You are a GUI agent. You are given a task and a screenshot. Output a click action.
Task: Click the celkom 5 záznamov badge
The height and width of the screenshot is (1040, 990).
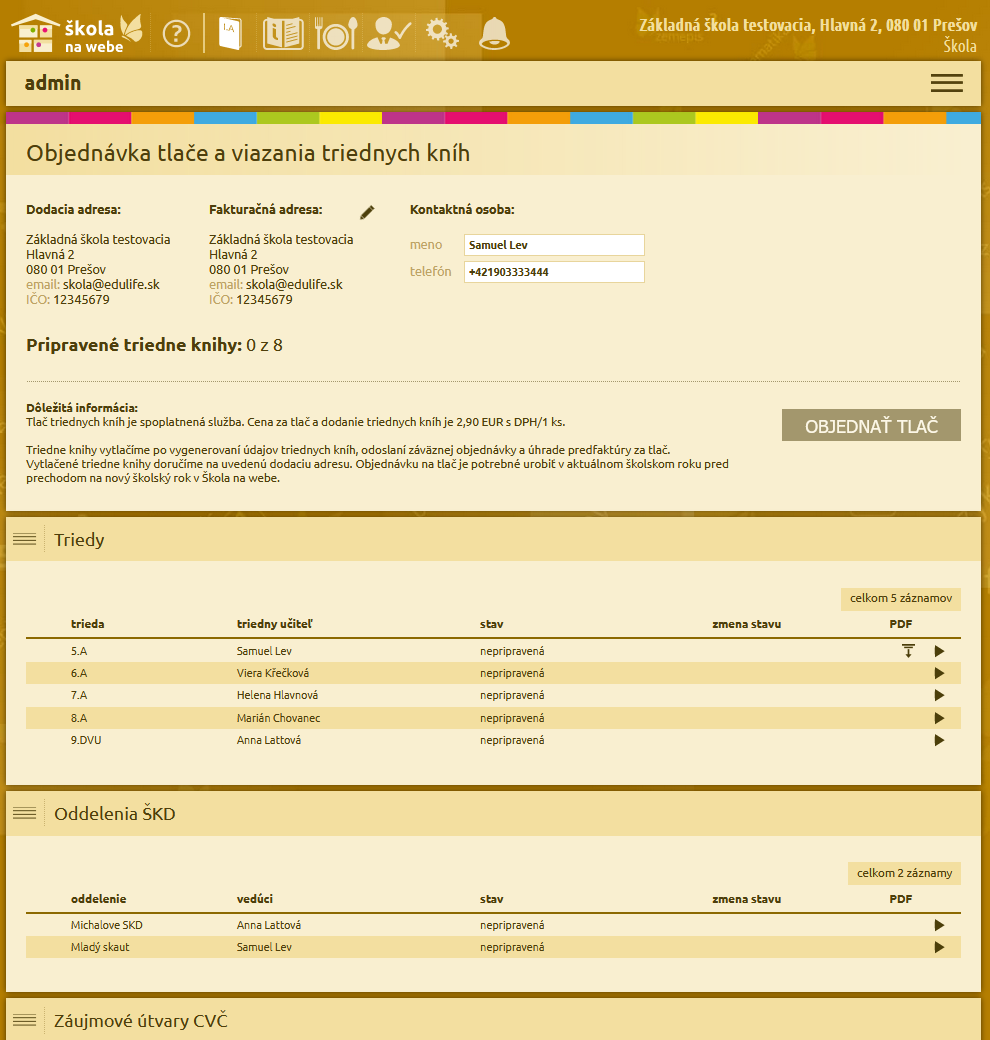[900, 598]
